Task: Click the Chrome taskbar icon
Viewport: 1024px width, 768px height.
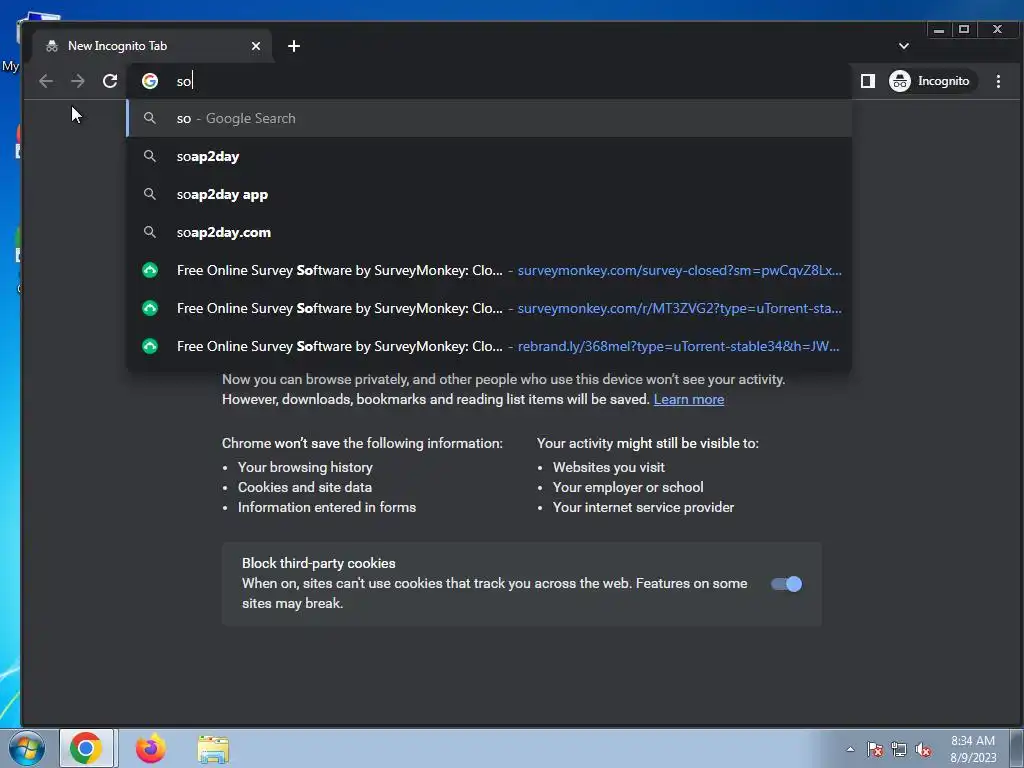Action: pyautogui.click(x=86, y=748)
